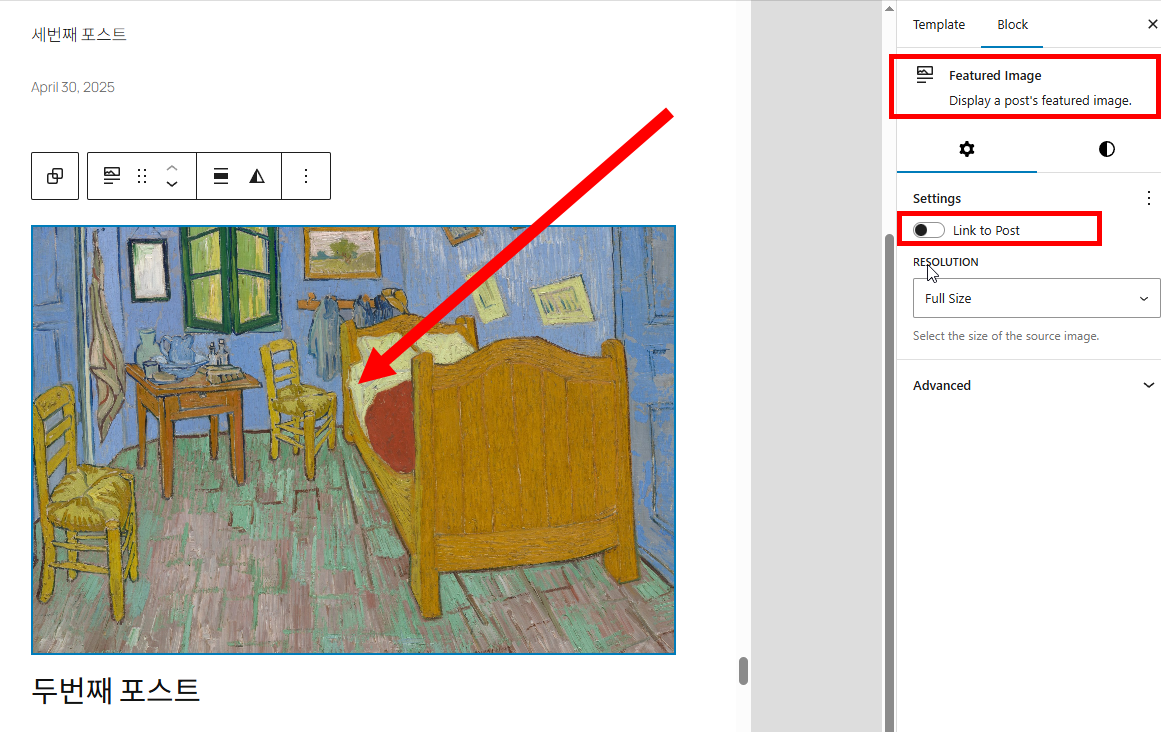This screenshot has height=732, width=1161.
Task: Move block up with the up chevron
Action: tap(172, 167)
